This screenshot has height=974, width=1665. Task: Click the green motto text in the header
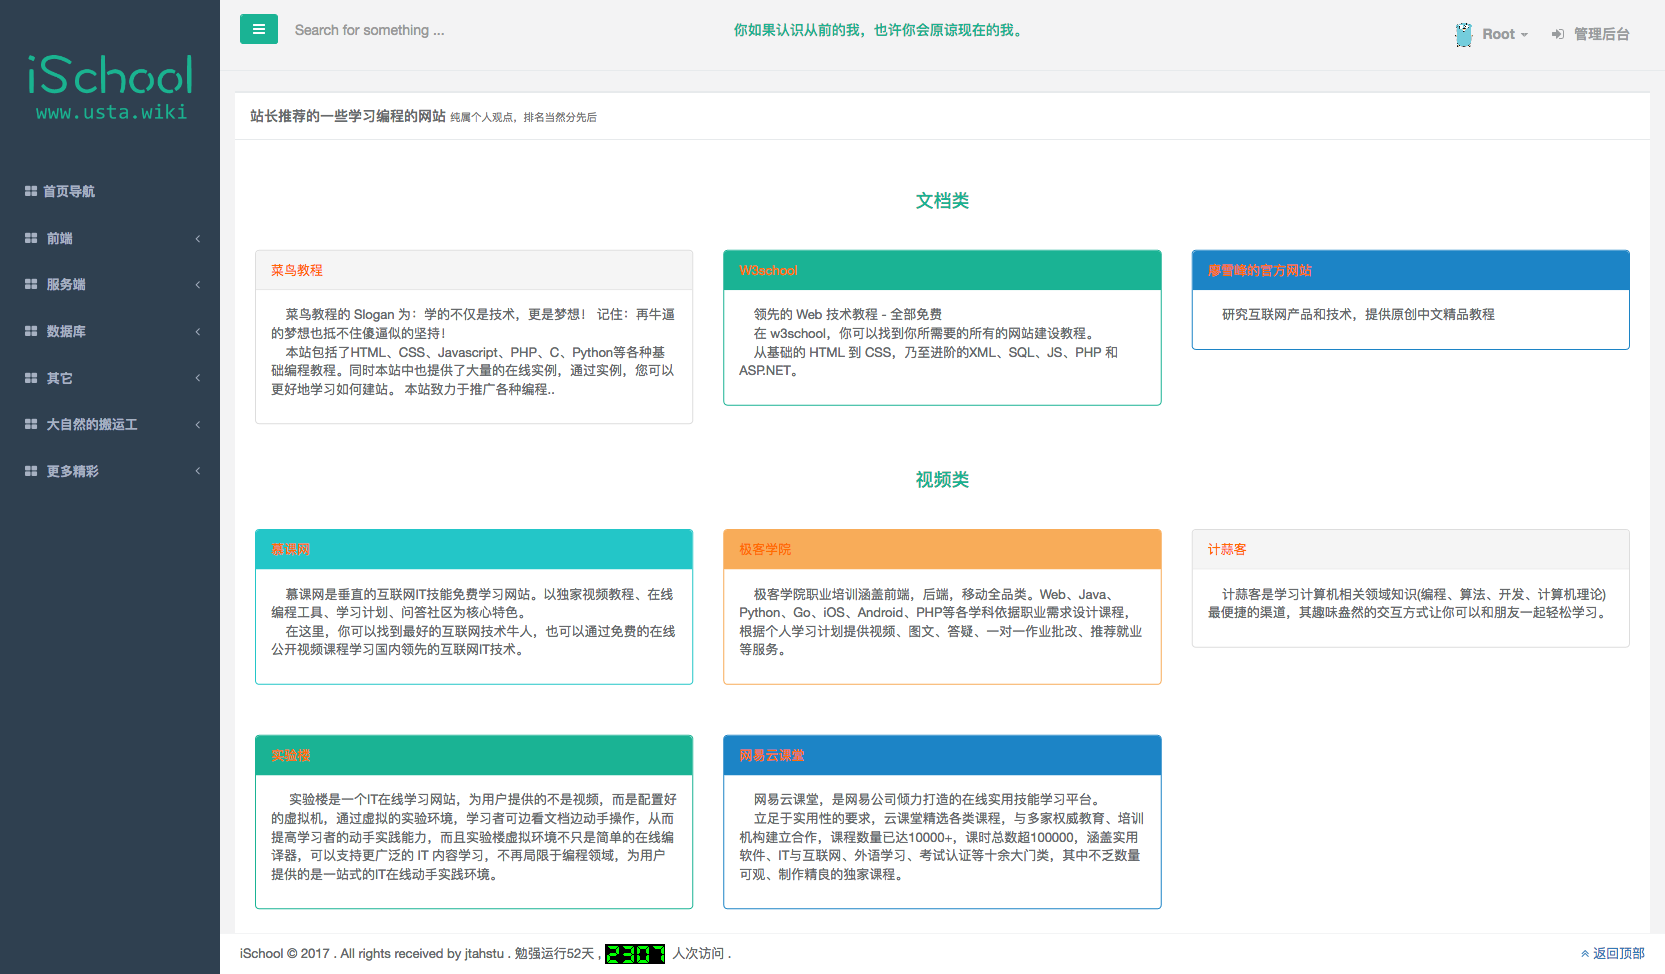tap(880, 30)
